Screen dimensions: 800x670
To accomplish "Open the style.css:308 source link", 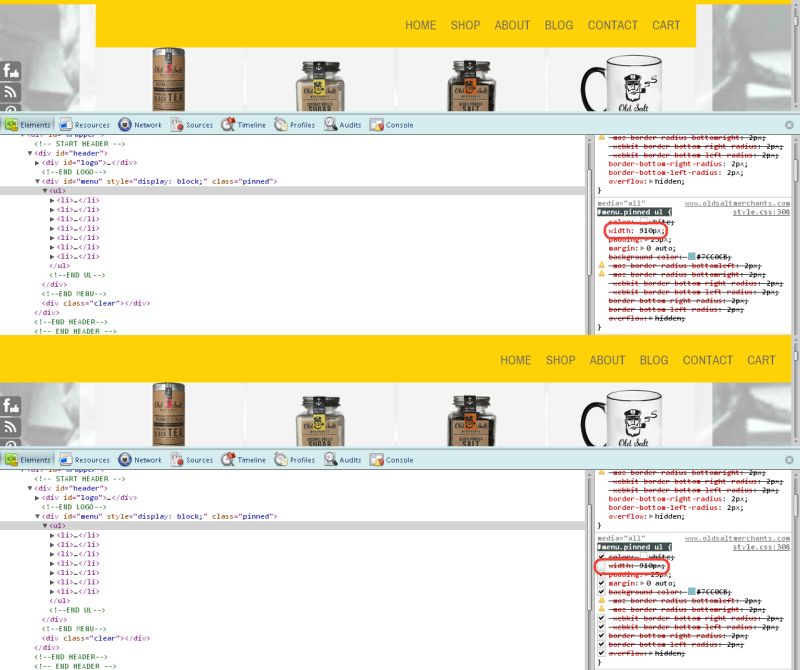I will (761, 213).
